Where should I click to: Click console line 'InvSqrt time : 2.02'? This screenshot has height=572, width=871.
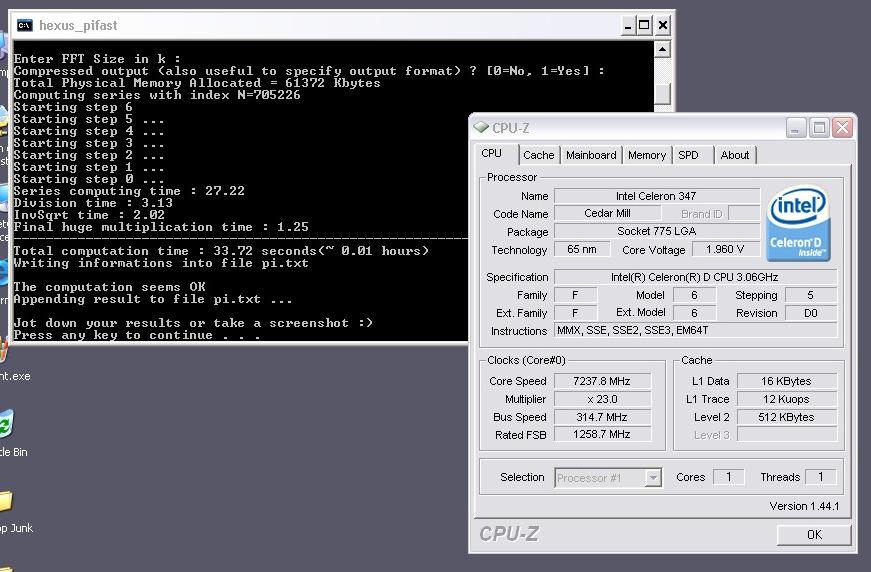89,215
